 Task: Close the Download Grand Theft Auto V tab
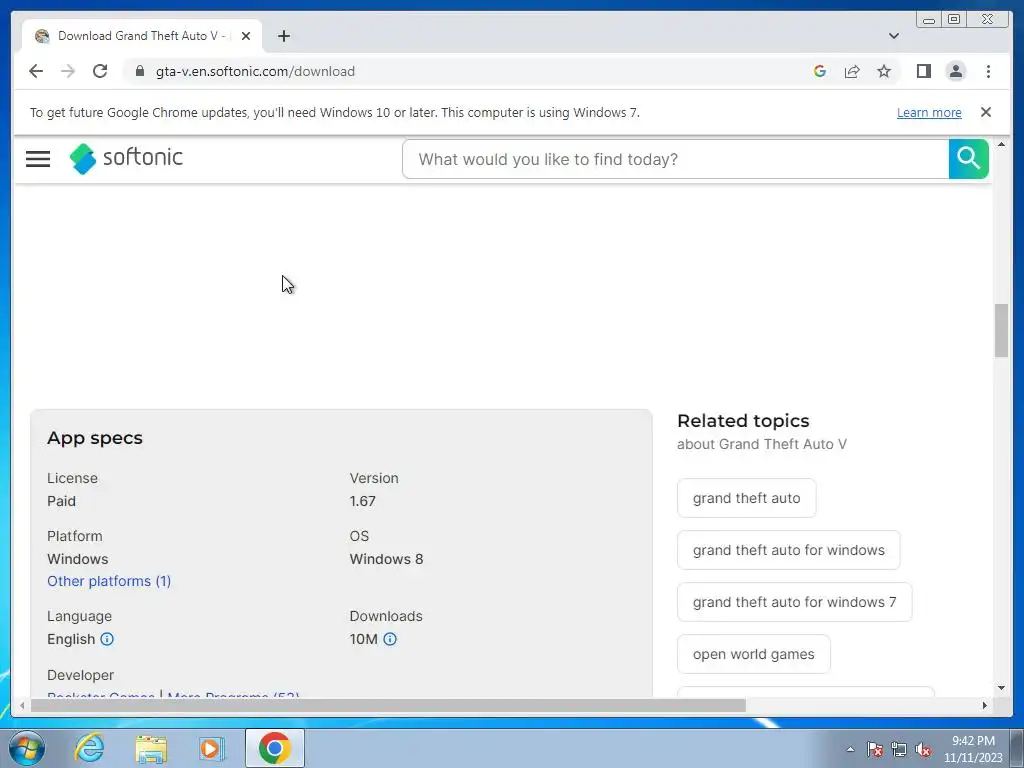(246, 36)
